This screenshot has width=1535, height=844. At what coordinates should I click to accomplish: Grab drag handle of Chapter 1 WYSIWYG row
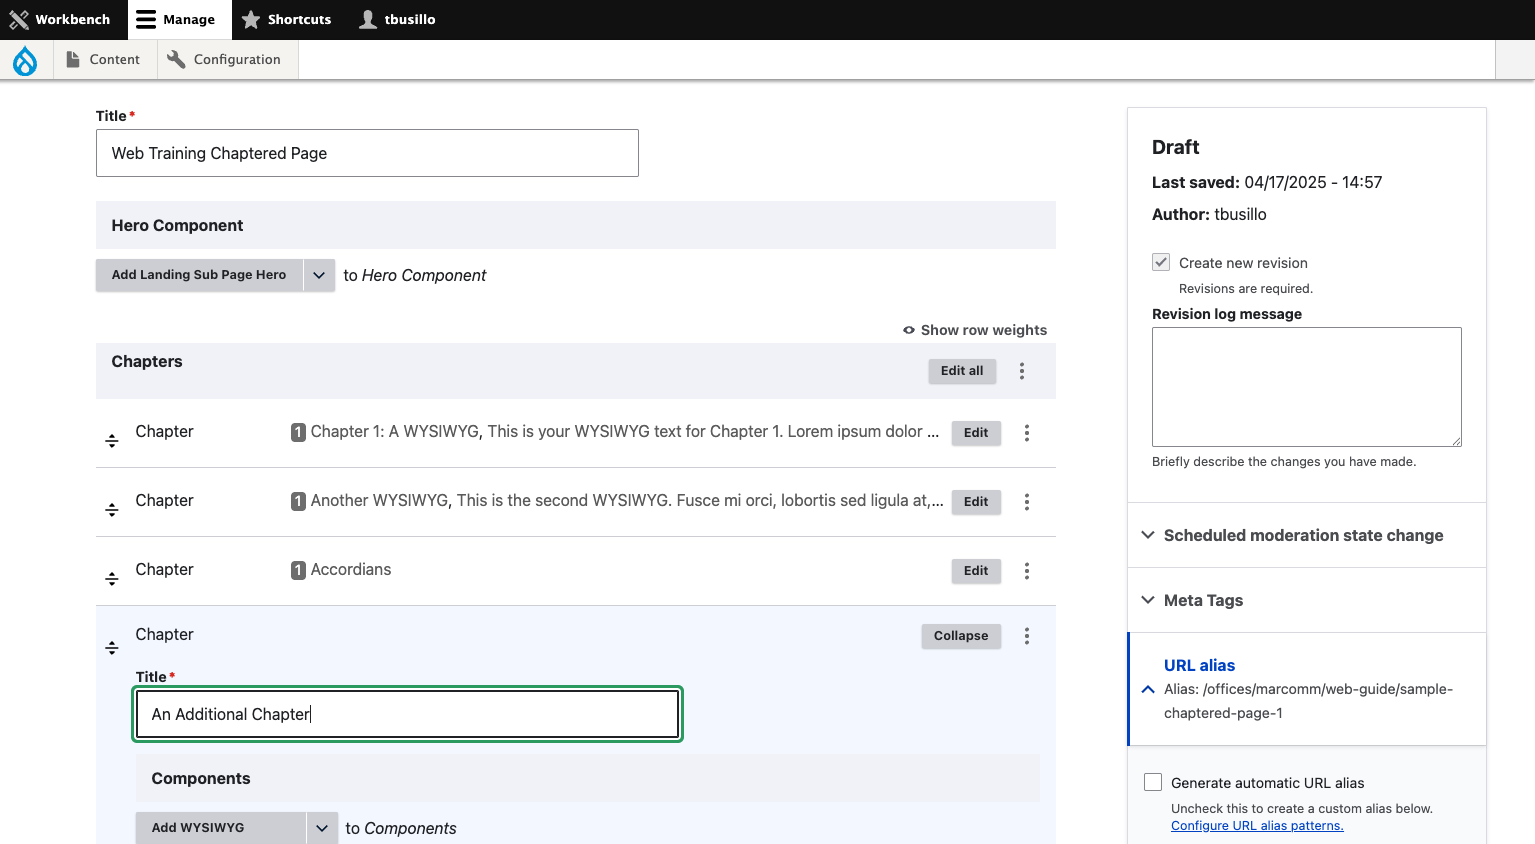pos(112,440)
